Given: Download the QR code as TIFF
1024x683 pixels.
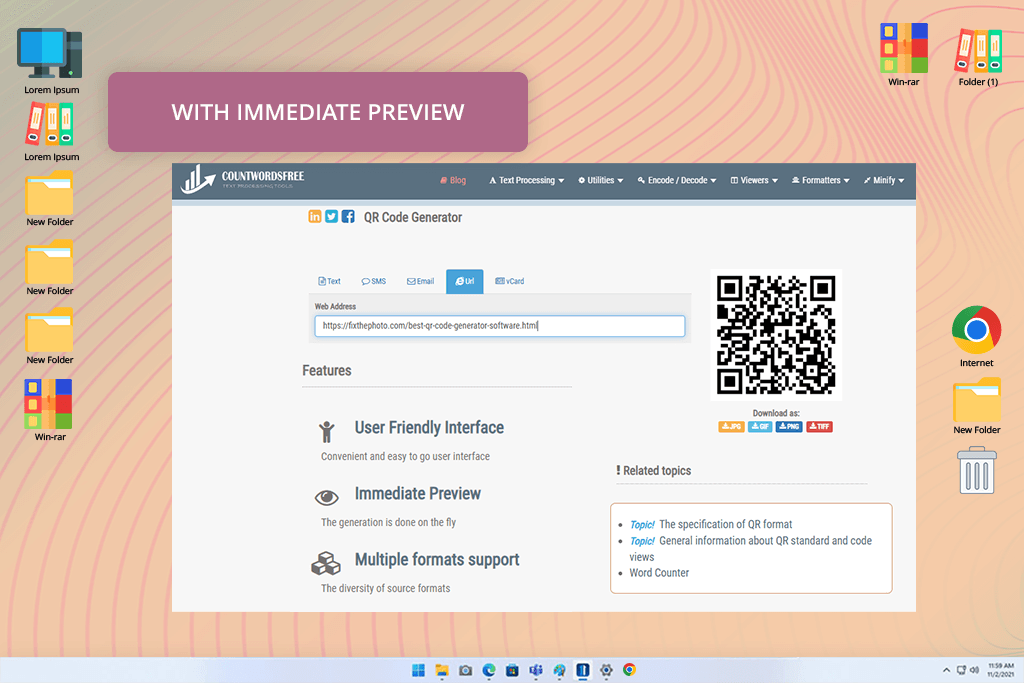Looking at the screenshot, I should (820, 426).
